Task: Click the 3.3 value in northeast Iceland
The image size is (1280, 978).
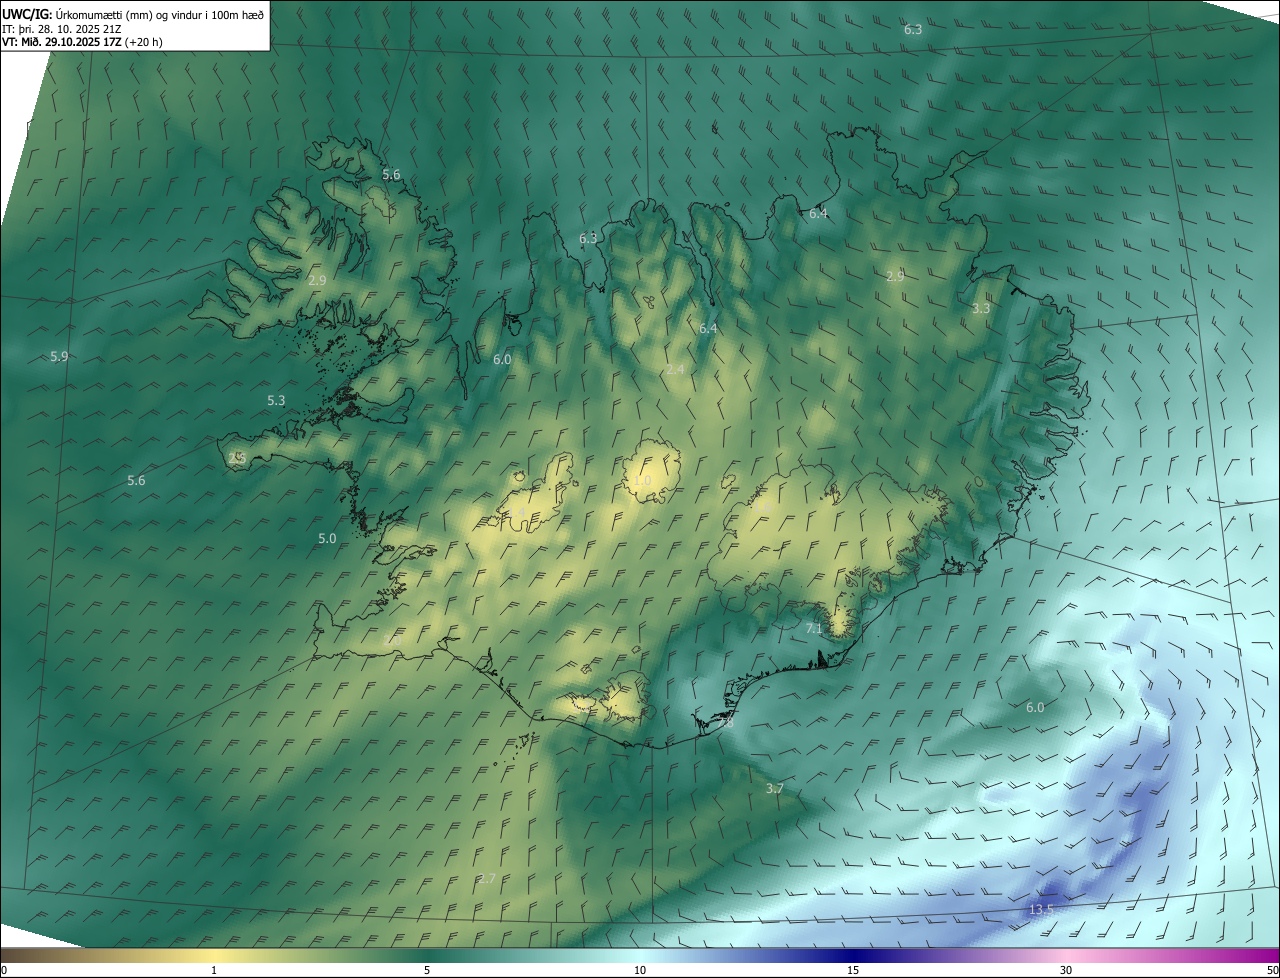Action: click(x=981, y=308)
